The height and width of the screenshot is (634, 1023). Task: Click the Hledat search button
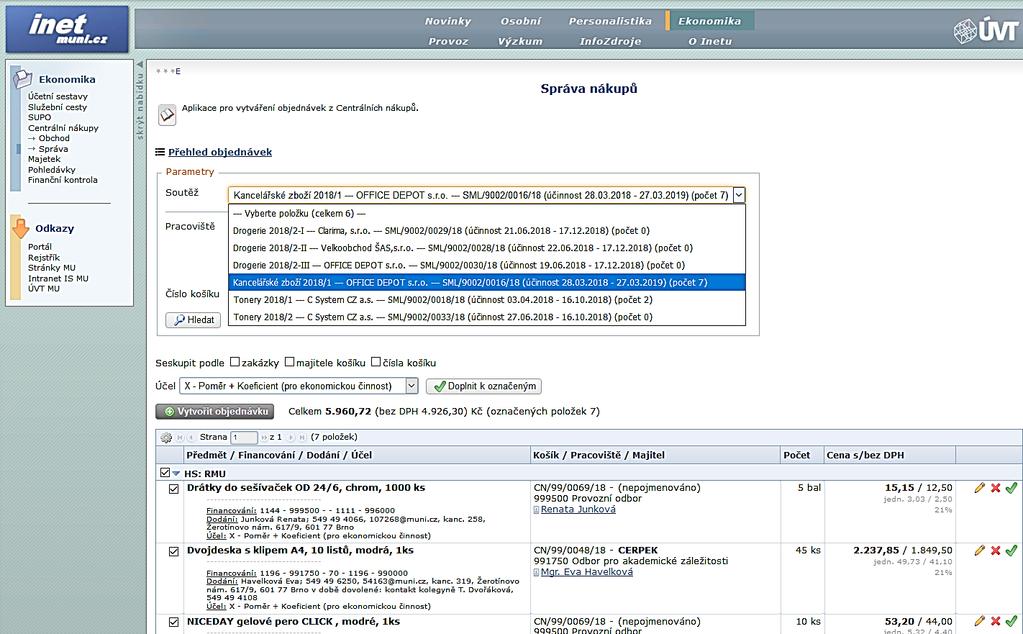(x=193, y=320)
